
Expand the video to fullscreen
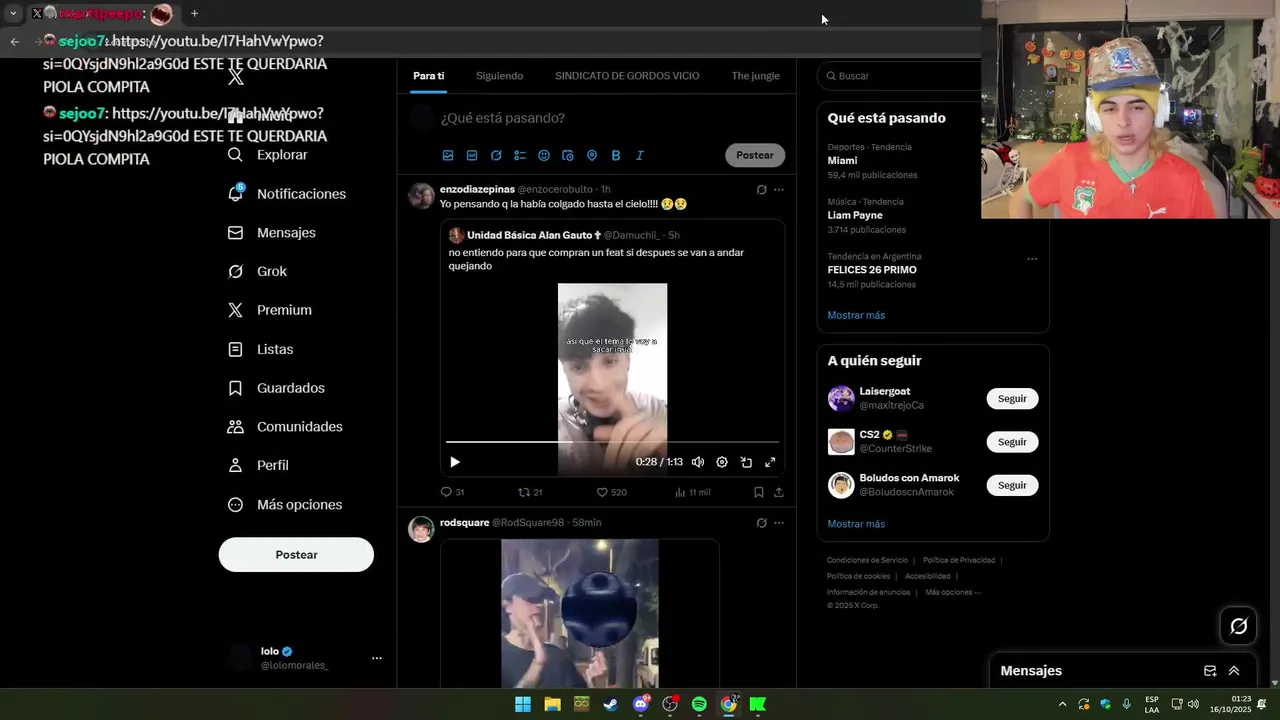pos(770,462)
